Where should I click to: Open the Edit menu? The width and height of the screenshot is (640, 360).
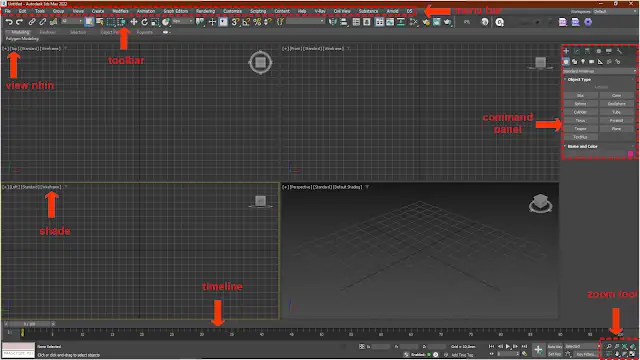[22, 11]
